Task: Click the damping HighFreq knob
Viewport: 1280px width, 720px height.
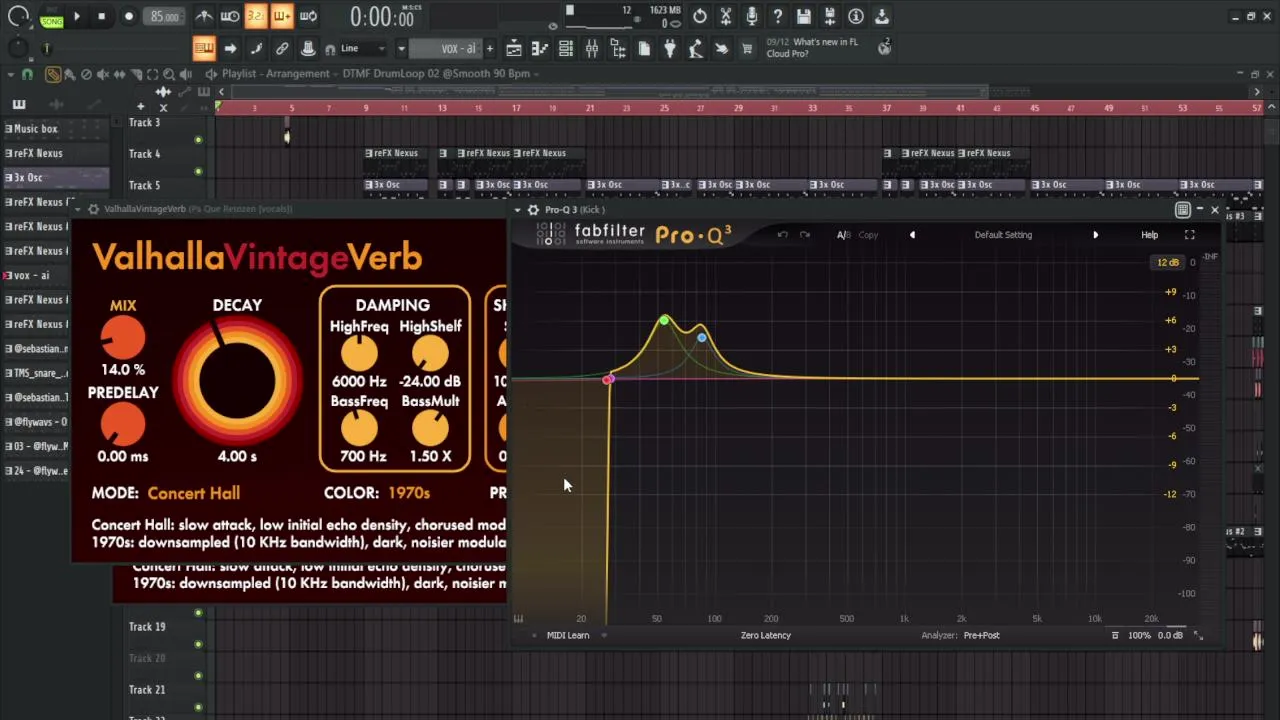Action: tap(359, 353)
